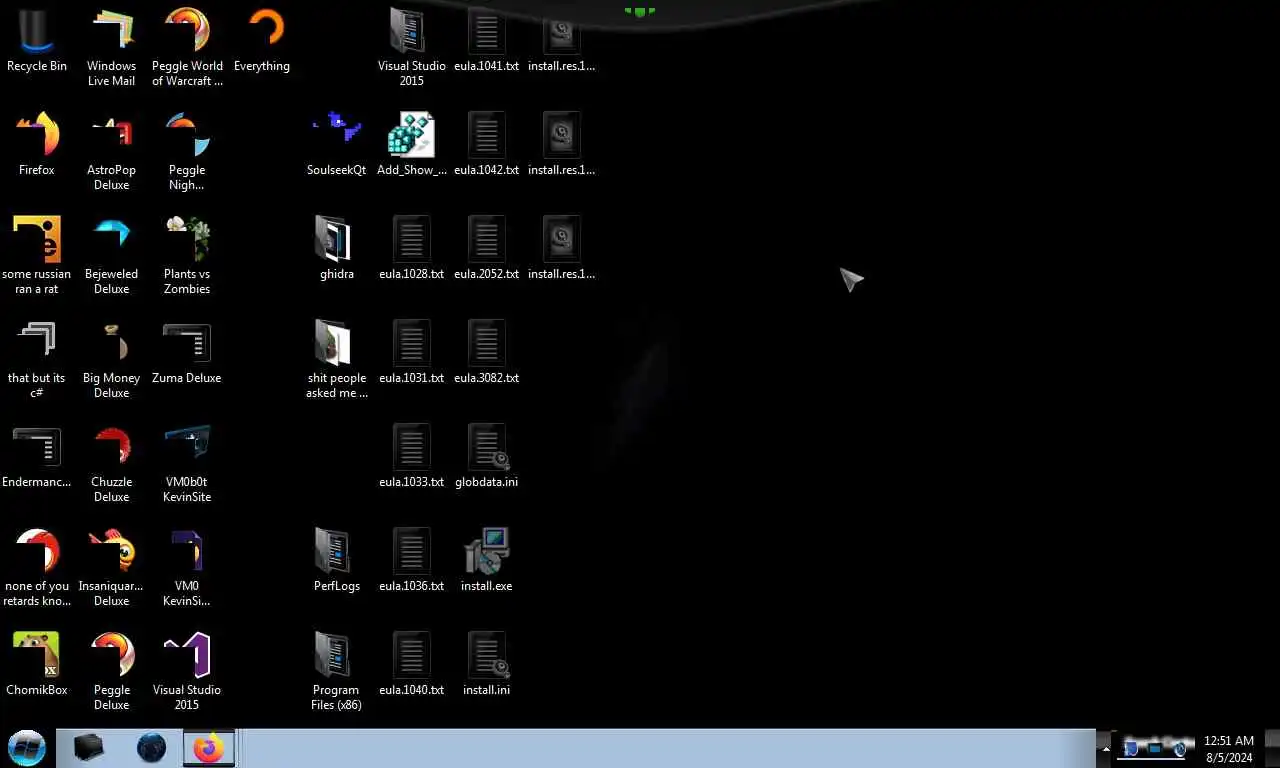Select Peggle World of Warcraft shortcut

tap(187, 48)
